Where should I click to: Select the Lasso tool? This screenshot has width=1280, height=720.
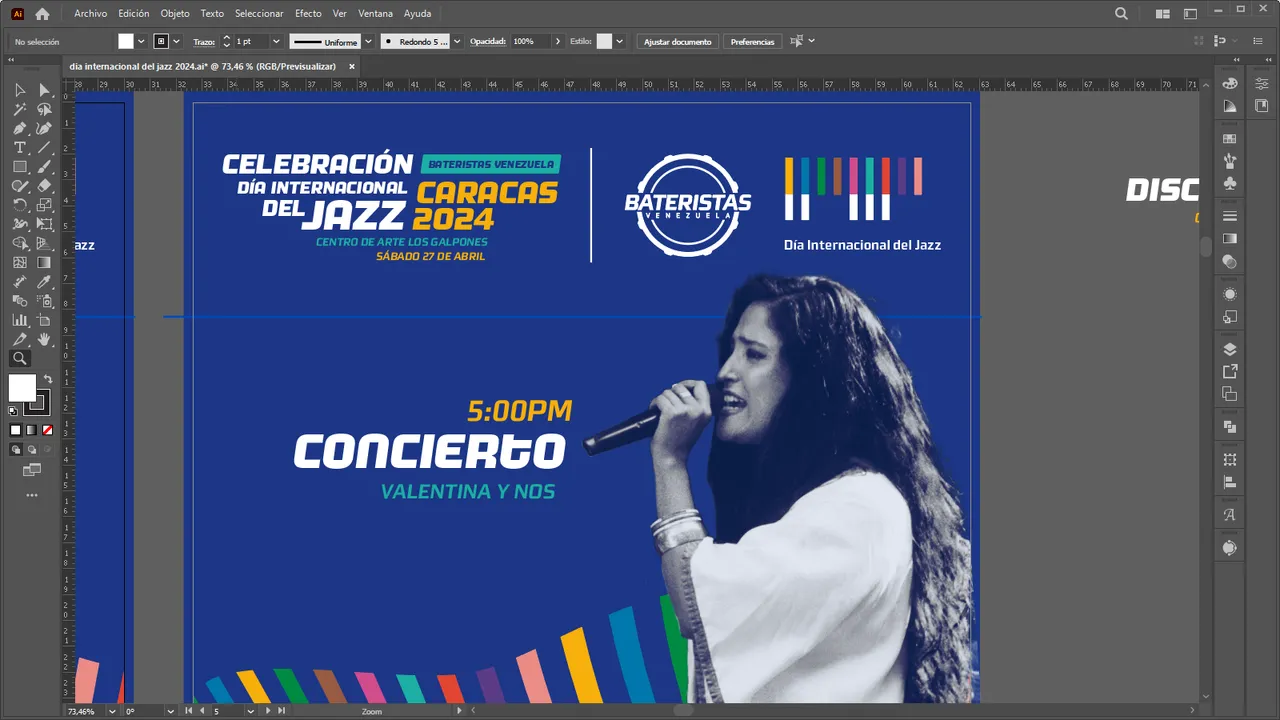tap(44, 110)
